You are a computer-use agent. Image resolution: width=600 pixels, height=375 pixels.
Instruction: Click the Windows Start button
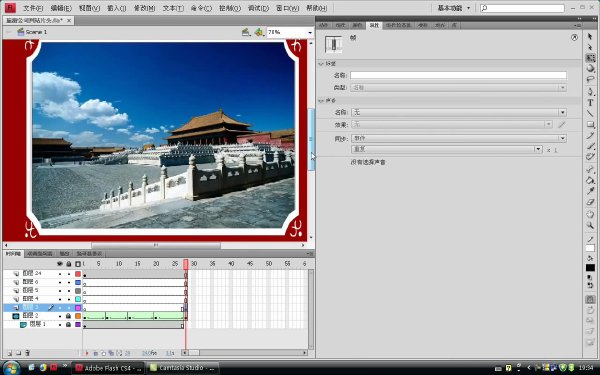[11, 368]
